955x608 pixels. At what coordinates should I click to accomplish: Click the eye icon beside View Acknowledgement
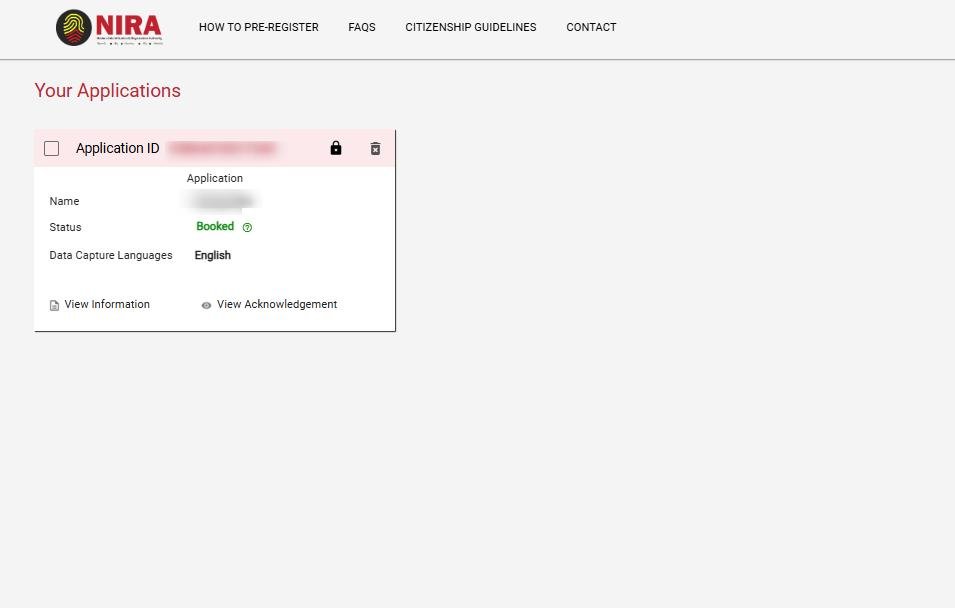pyautogui.click(x=206, y=305)
